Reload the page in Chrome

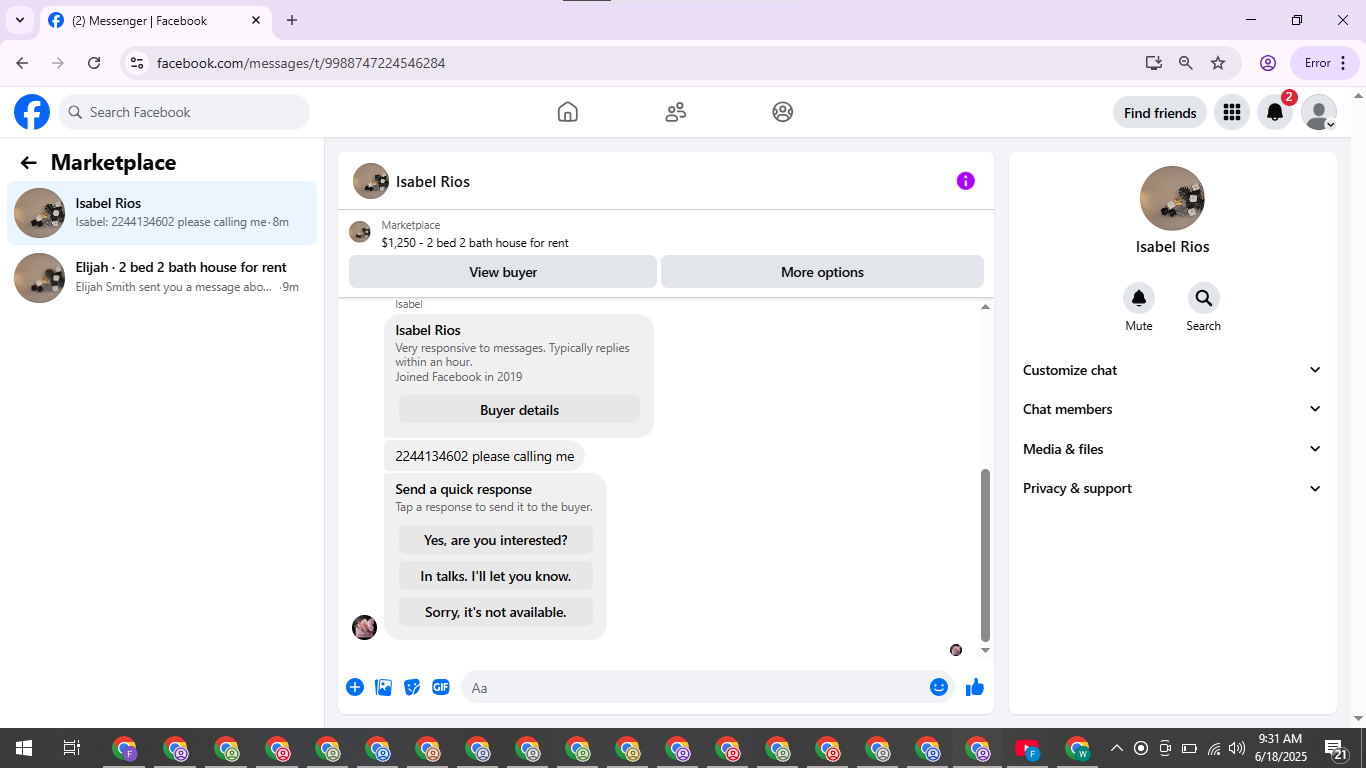pos(94,63)
